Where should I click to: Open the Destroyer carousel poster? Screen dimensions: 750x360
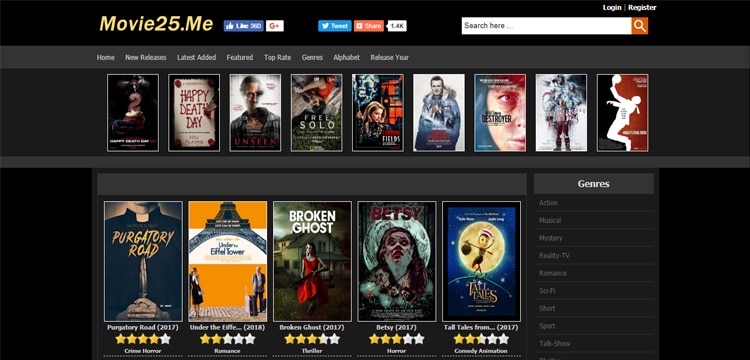coord(500,113)
